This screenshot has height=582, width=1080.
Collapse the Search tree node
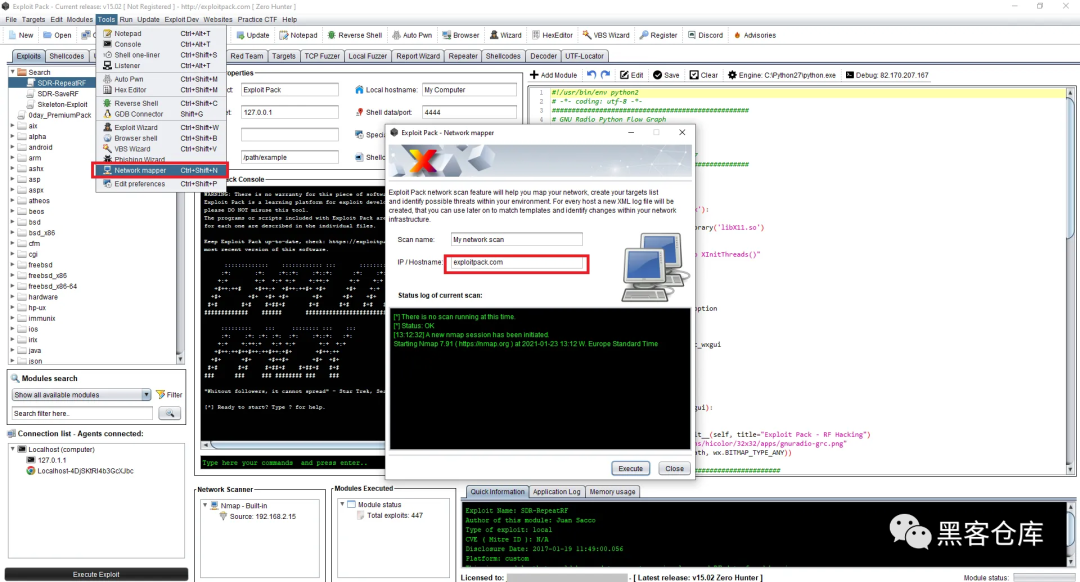click(12, 72)
